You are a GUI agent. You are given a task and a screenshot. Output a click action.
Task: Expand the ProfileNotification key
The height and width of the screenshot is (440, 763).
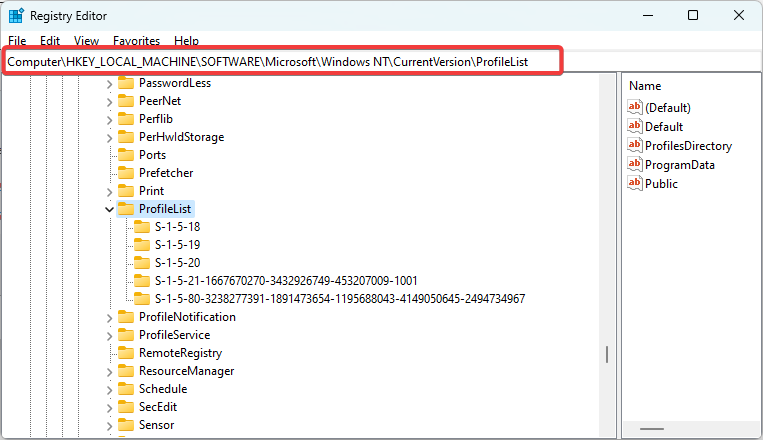pyautogui.click(x=109, y=318)
